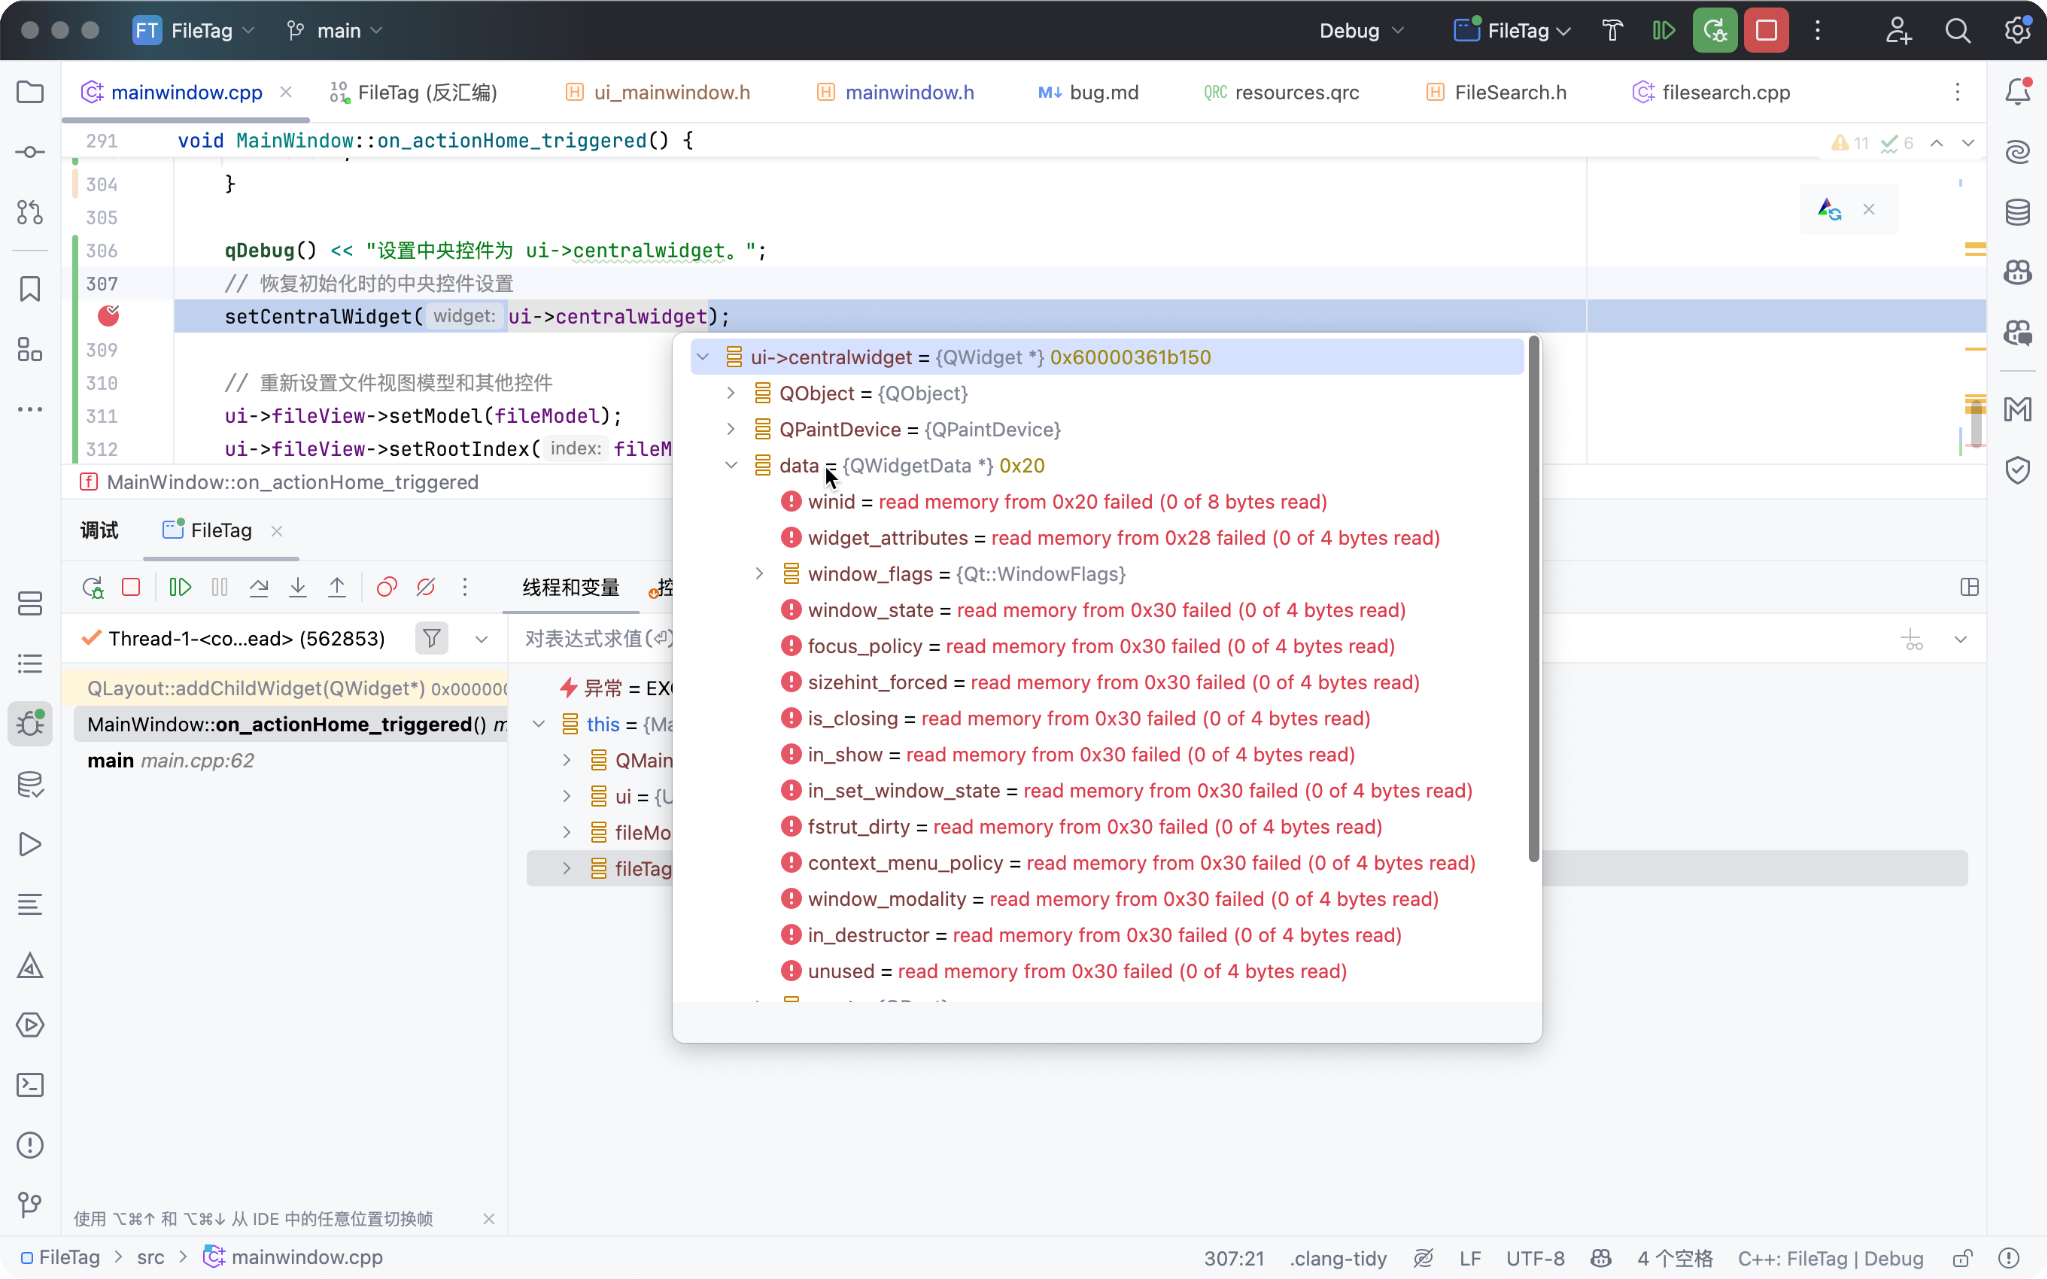Image resolution: width=2047 pixels, height=1279 pixels.
Task: Open the Bookmarks tool window icon
Action: click(30, 289)
